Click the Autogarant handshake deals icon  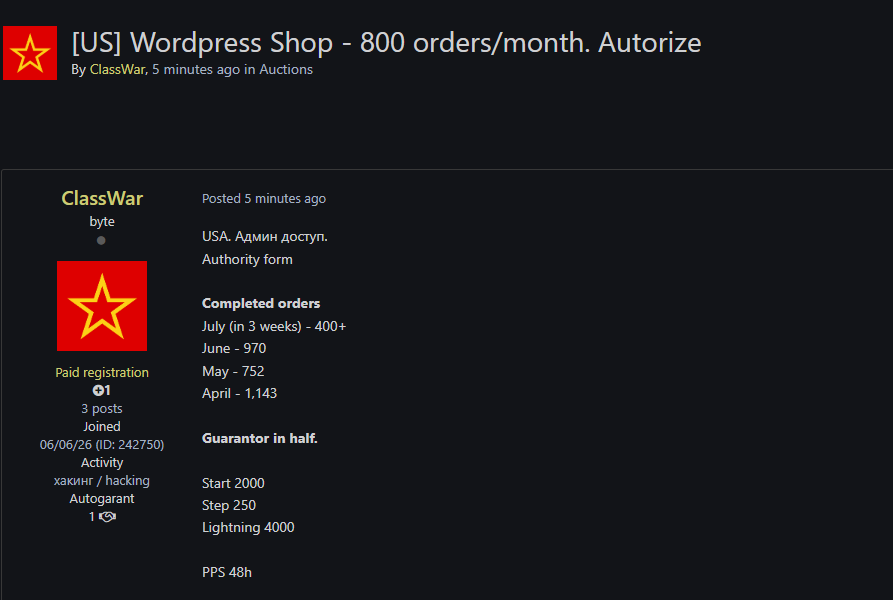(107, 517)
